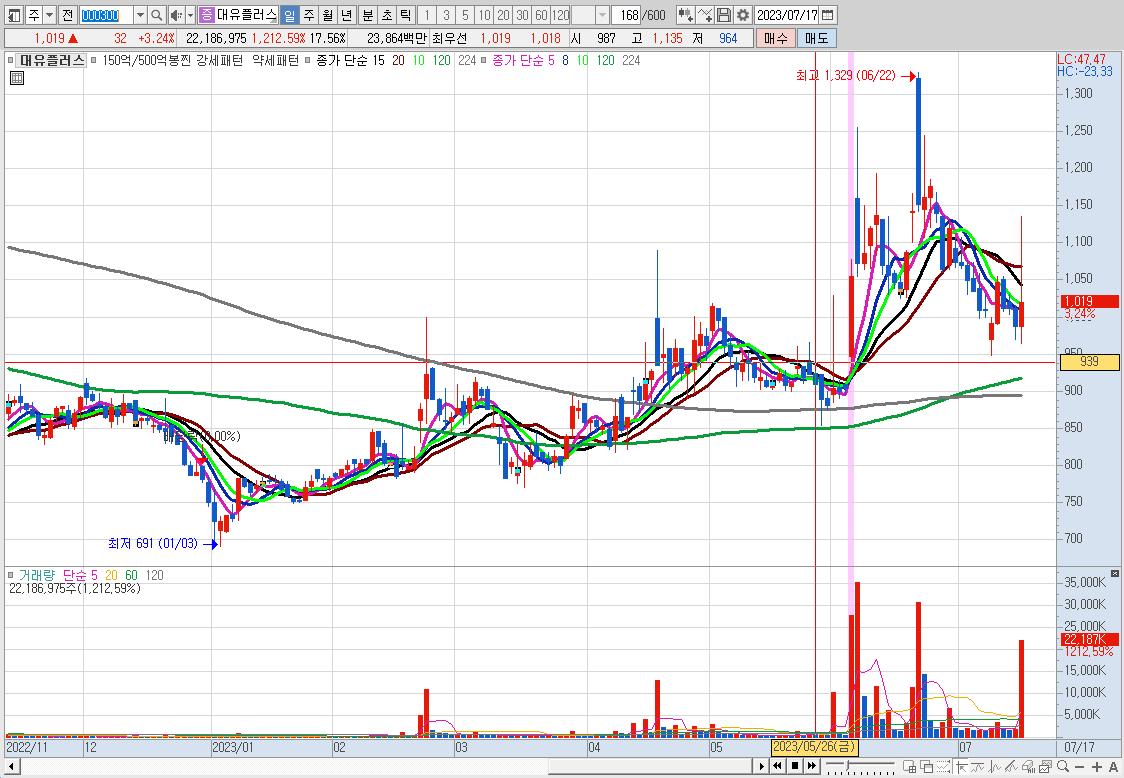This screenshot has width=1124, height=778.
Task: Click the add indicator line icon
Action: [x=705, y=14]
